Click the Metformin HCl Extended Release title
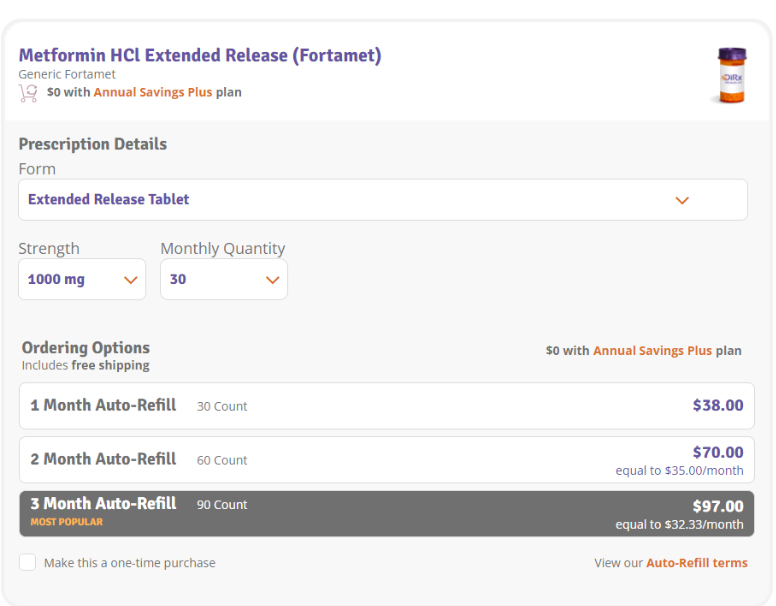 [x=200, y=55]
